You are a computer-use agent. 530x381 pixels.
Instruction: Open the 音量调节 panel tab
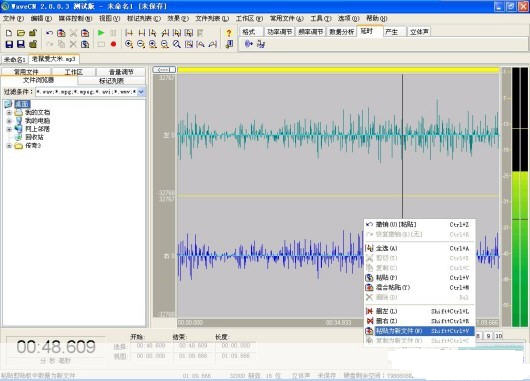pyautogui.click(x=121, y=72)
